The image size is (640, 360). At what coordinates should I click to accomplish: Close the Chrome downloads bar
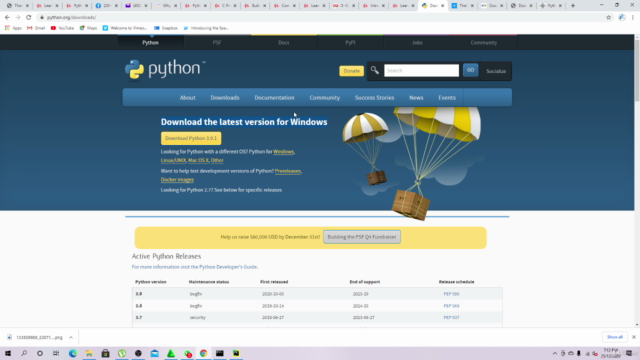click(x=633, y=337)
